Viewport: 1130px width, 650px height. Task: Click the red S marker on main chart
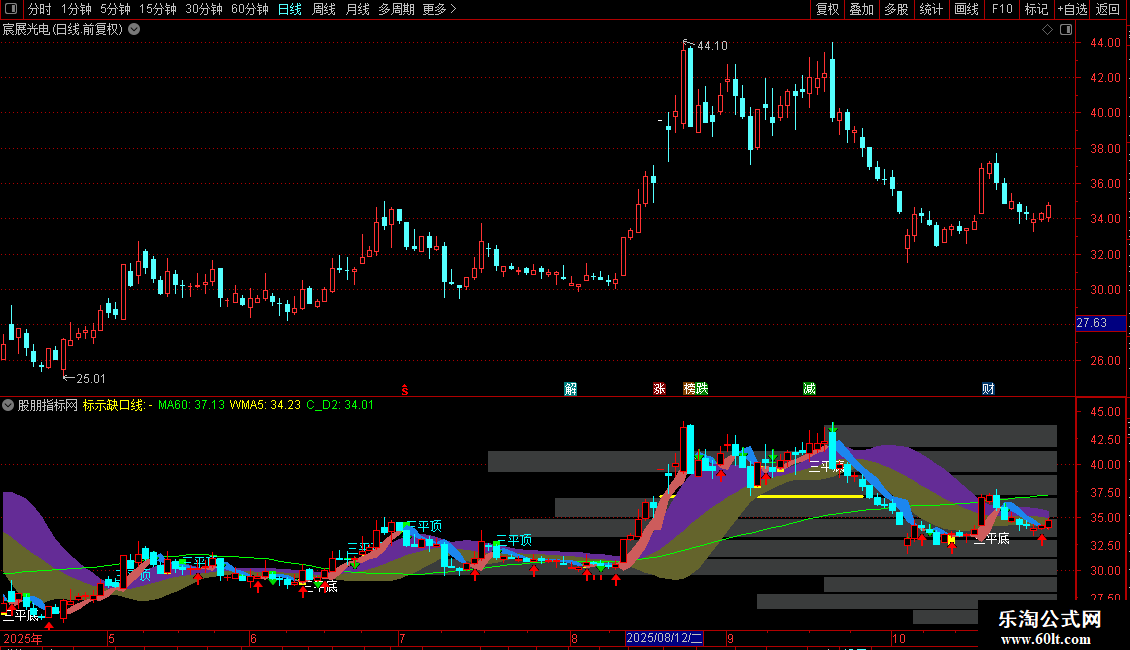click(405, 390)
